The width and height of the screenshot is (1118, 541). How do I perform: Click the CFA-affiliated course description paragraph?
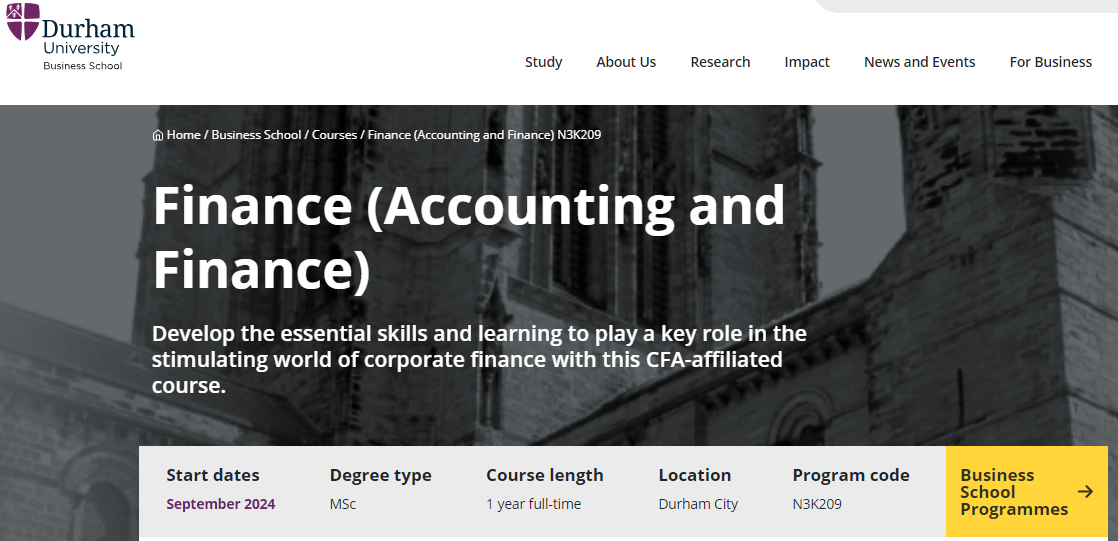click(479, 359)
